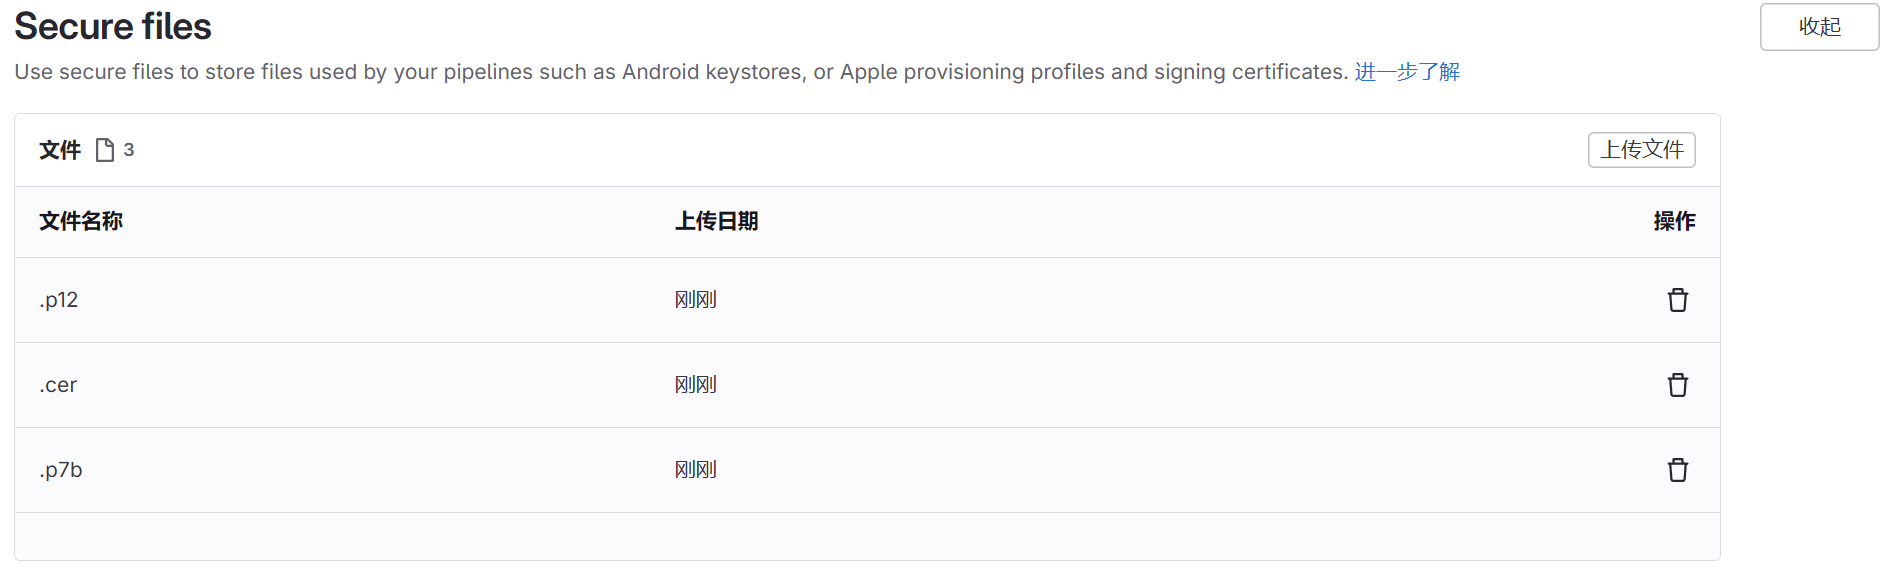Click the file count number 3
The width and height of the screenshot is (1902, 573).
tap(129, 150)
